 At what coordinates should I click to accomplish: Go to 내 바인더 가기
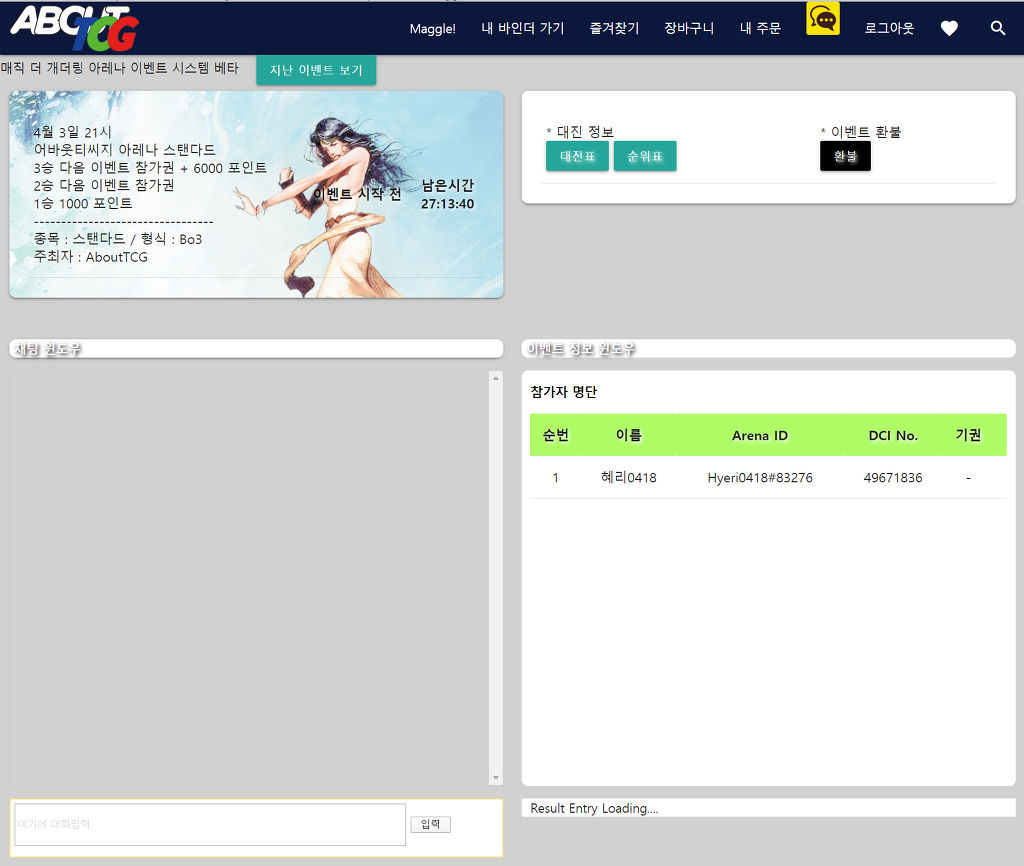(x=522, y=28)
